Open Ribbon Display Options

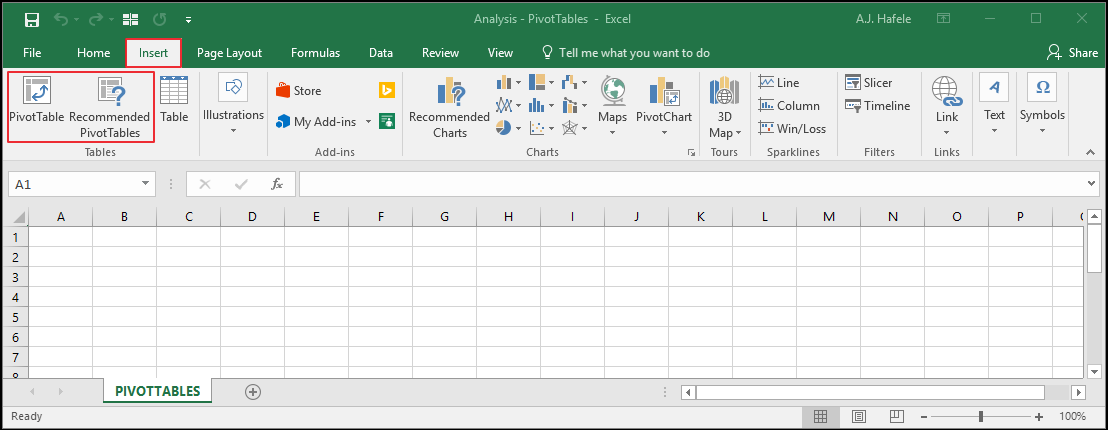coord(943,18)
